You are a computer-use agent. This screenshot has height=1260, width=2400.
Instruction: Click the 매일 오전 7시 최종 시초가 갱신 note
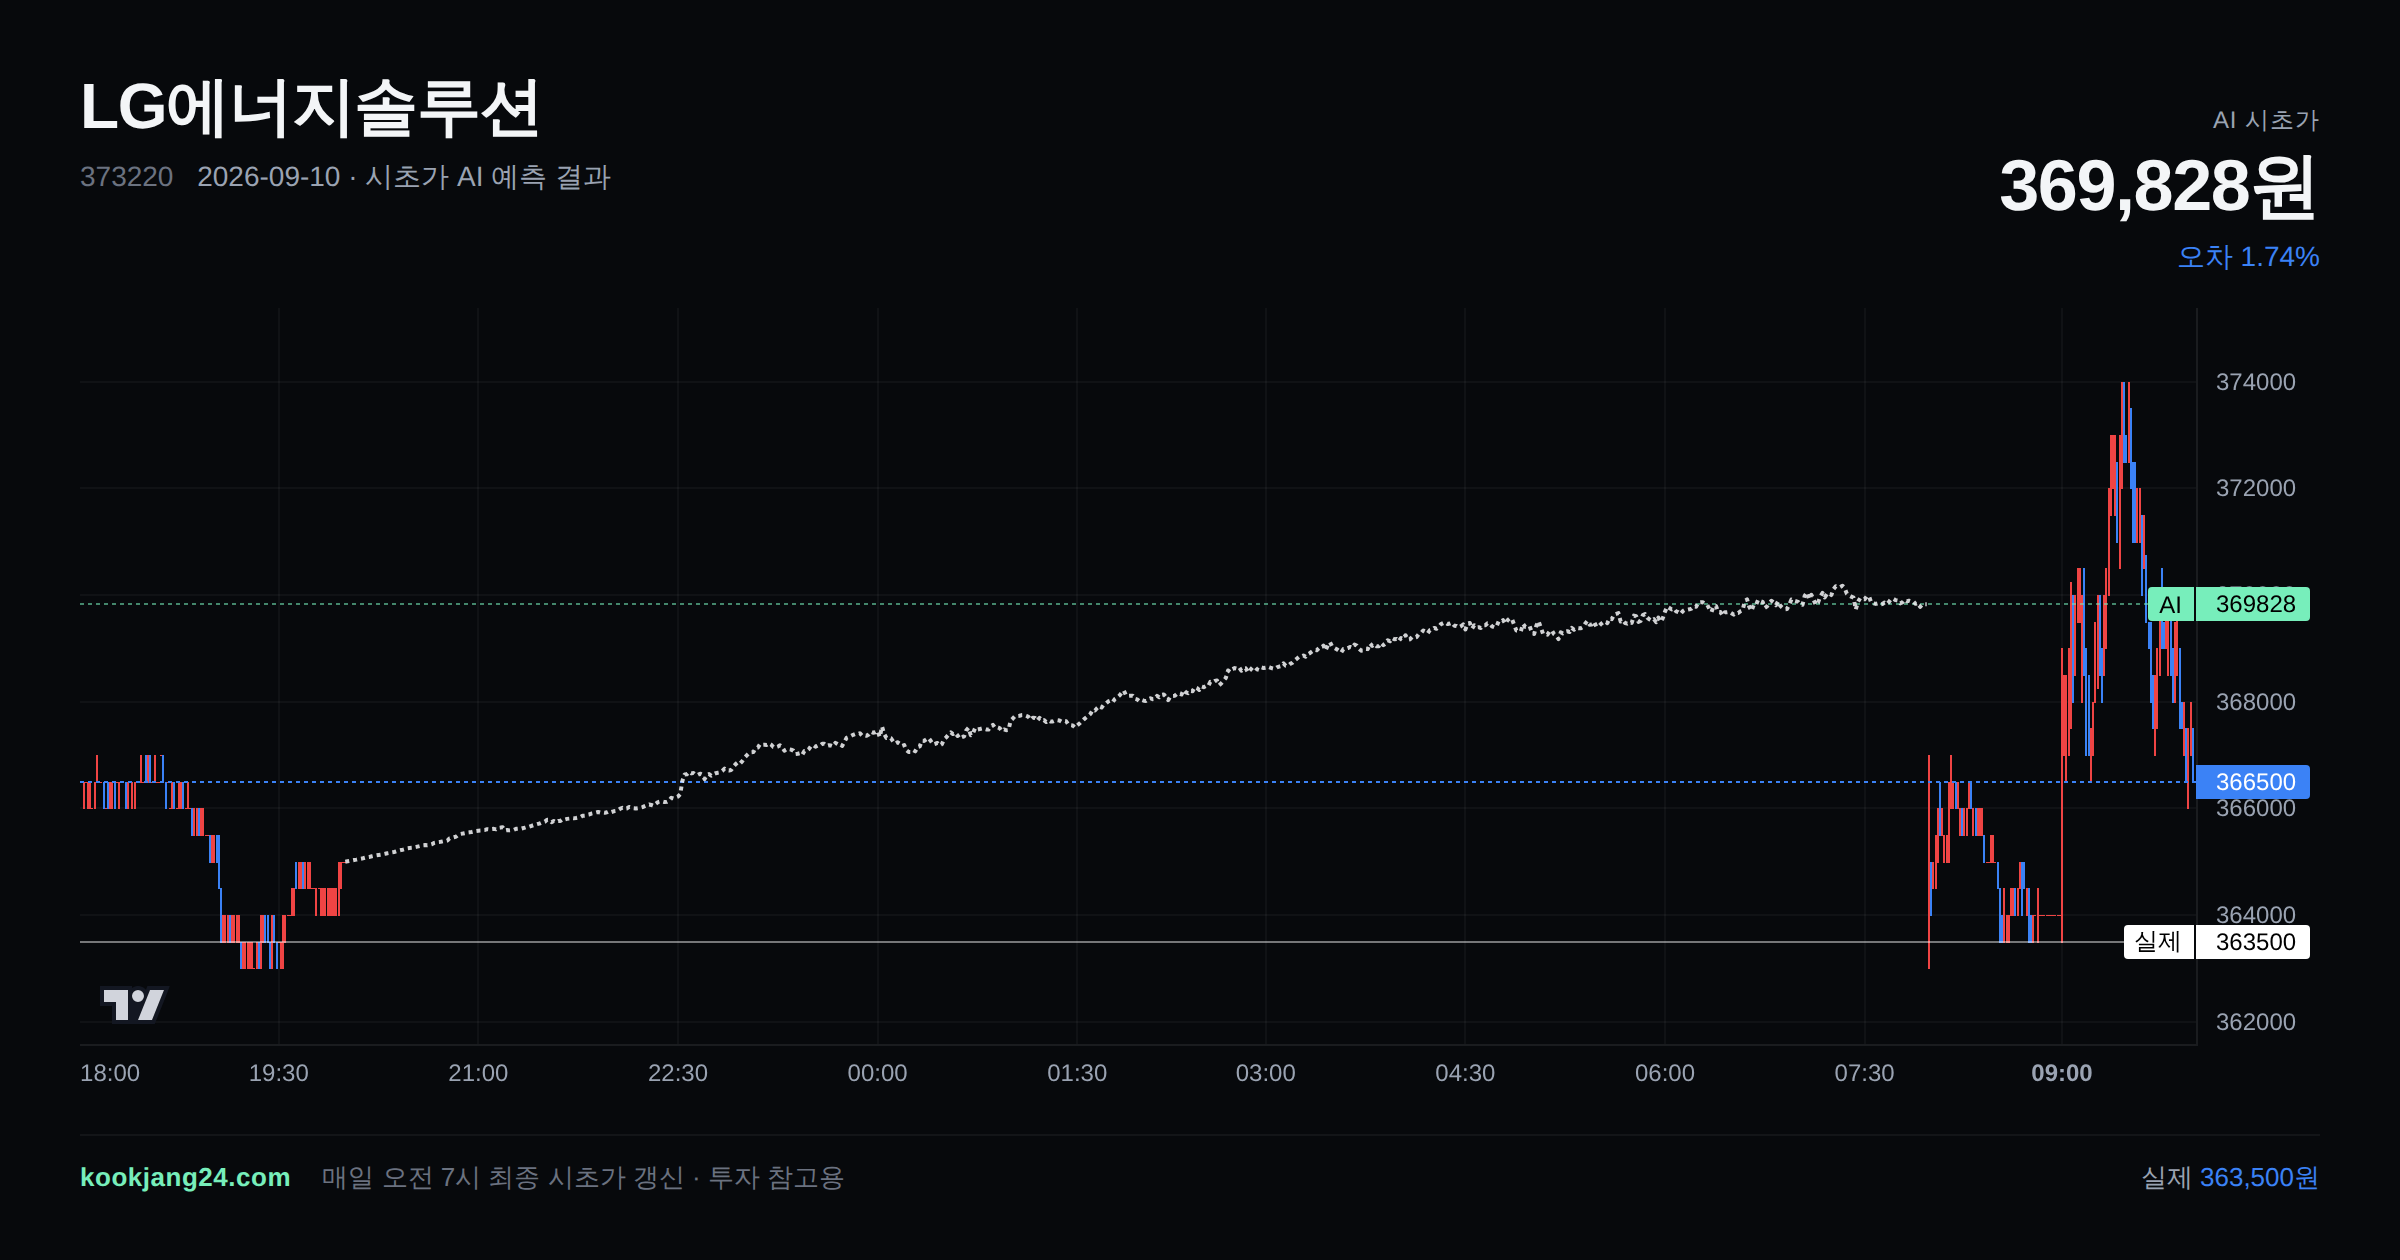[583, 1178]
